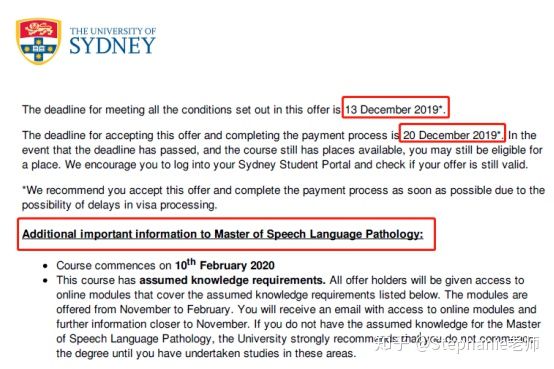Click the words 'Master of Speech Language Pathology' in heading
The width and height of the screenshot is (554, 369).
318,234
